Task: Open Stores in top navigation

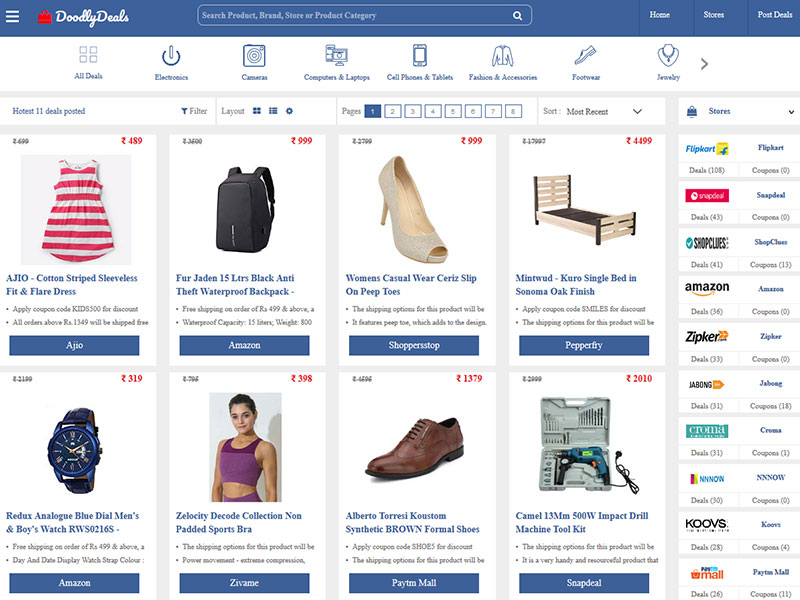Action: (x=714, y=15)
